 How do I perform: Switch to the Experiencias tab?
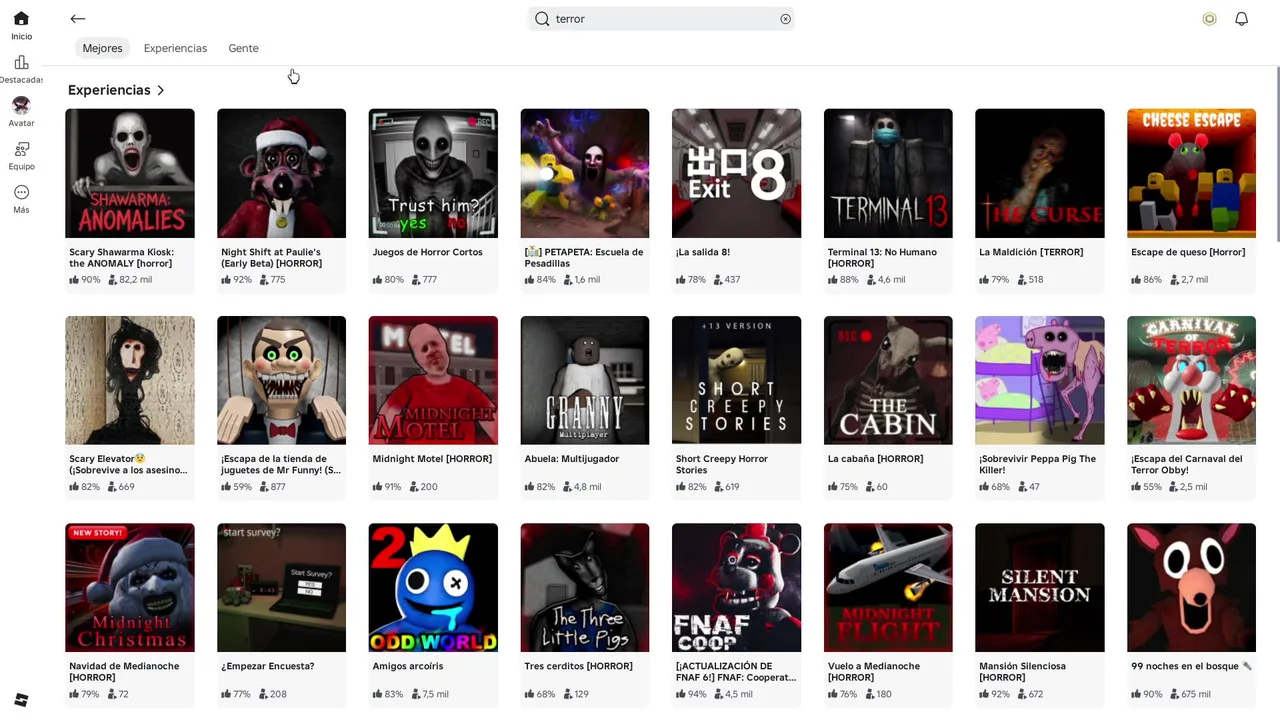(x=175, y=48)
